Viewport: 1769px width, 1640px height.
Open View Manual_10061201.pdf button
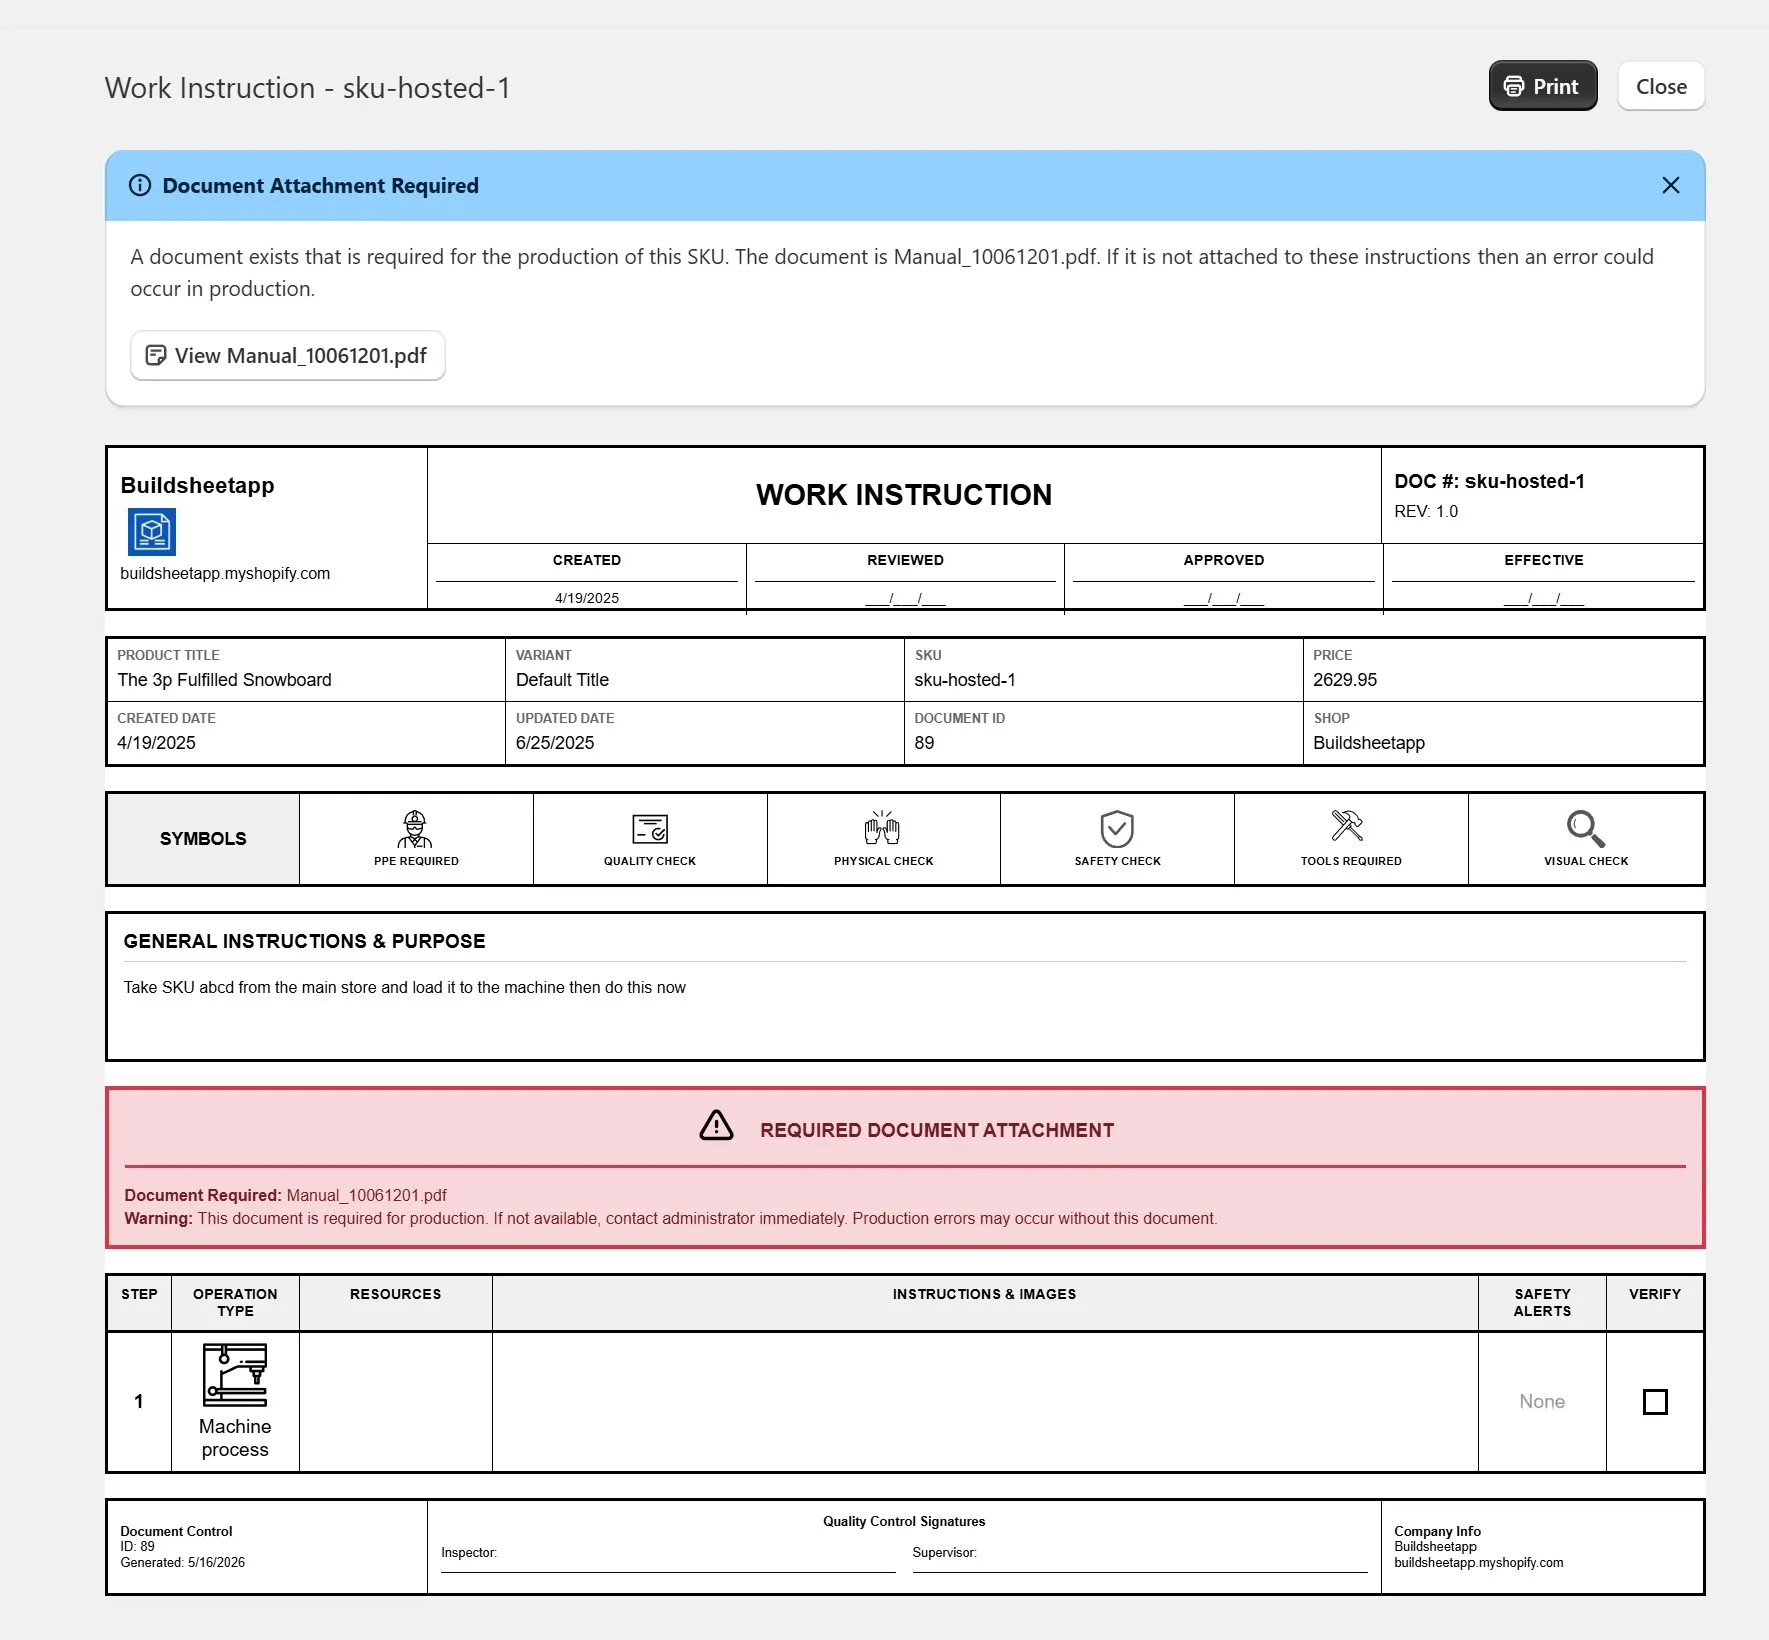coord(288,356)
